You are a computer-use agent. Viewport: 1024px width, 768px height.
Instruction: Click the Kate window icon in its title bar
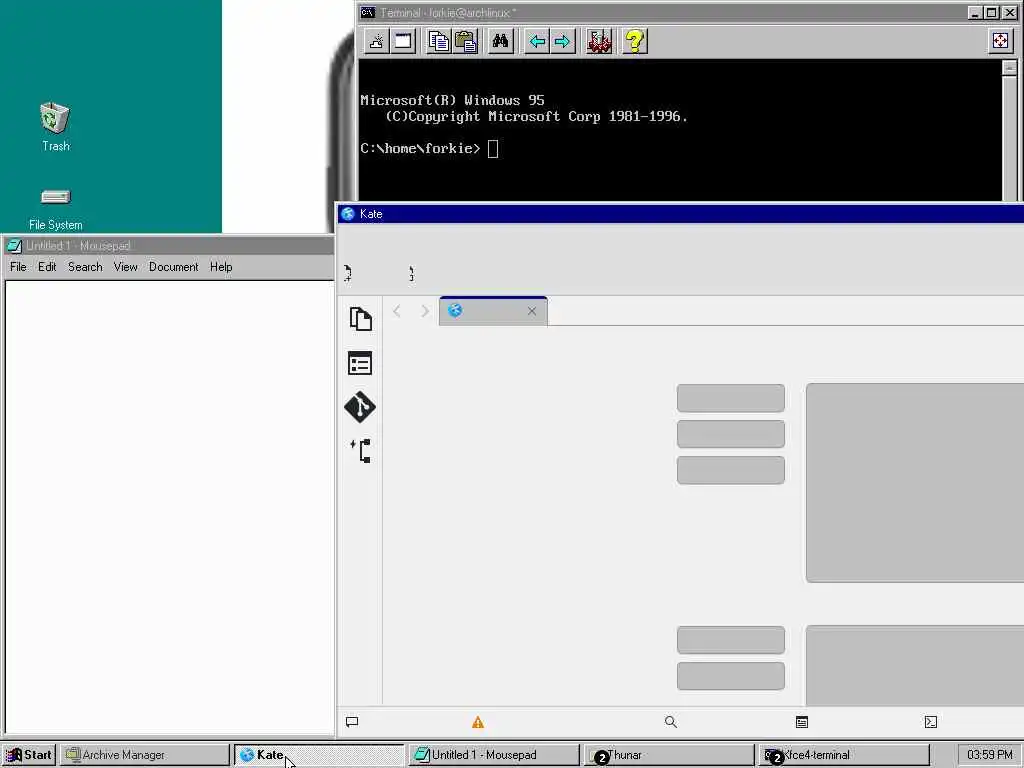pos(348,214)
